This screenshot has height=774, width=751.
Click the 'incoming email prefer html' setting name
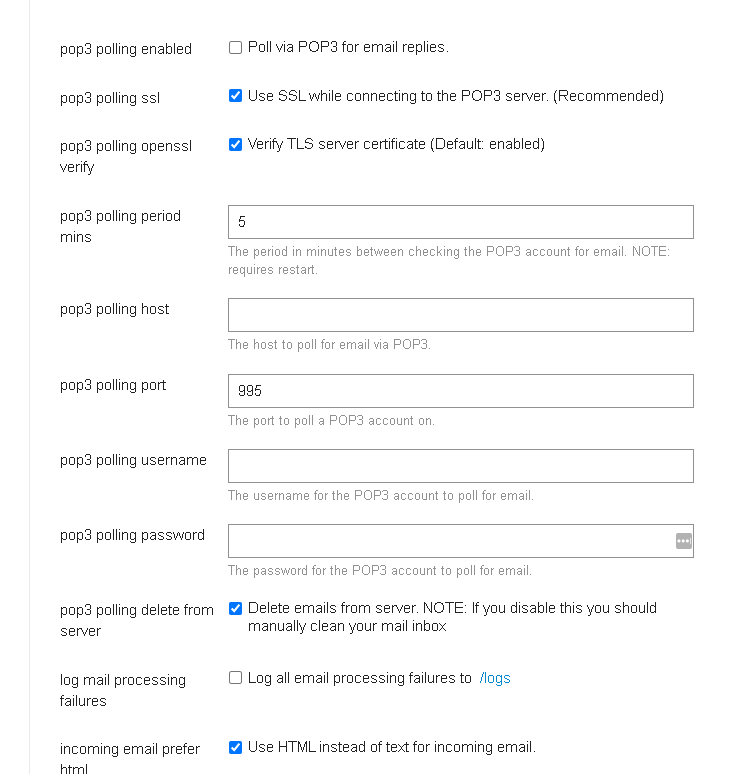[130, 759]
